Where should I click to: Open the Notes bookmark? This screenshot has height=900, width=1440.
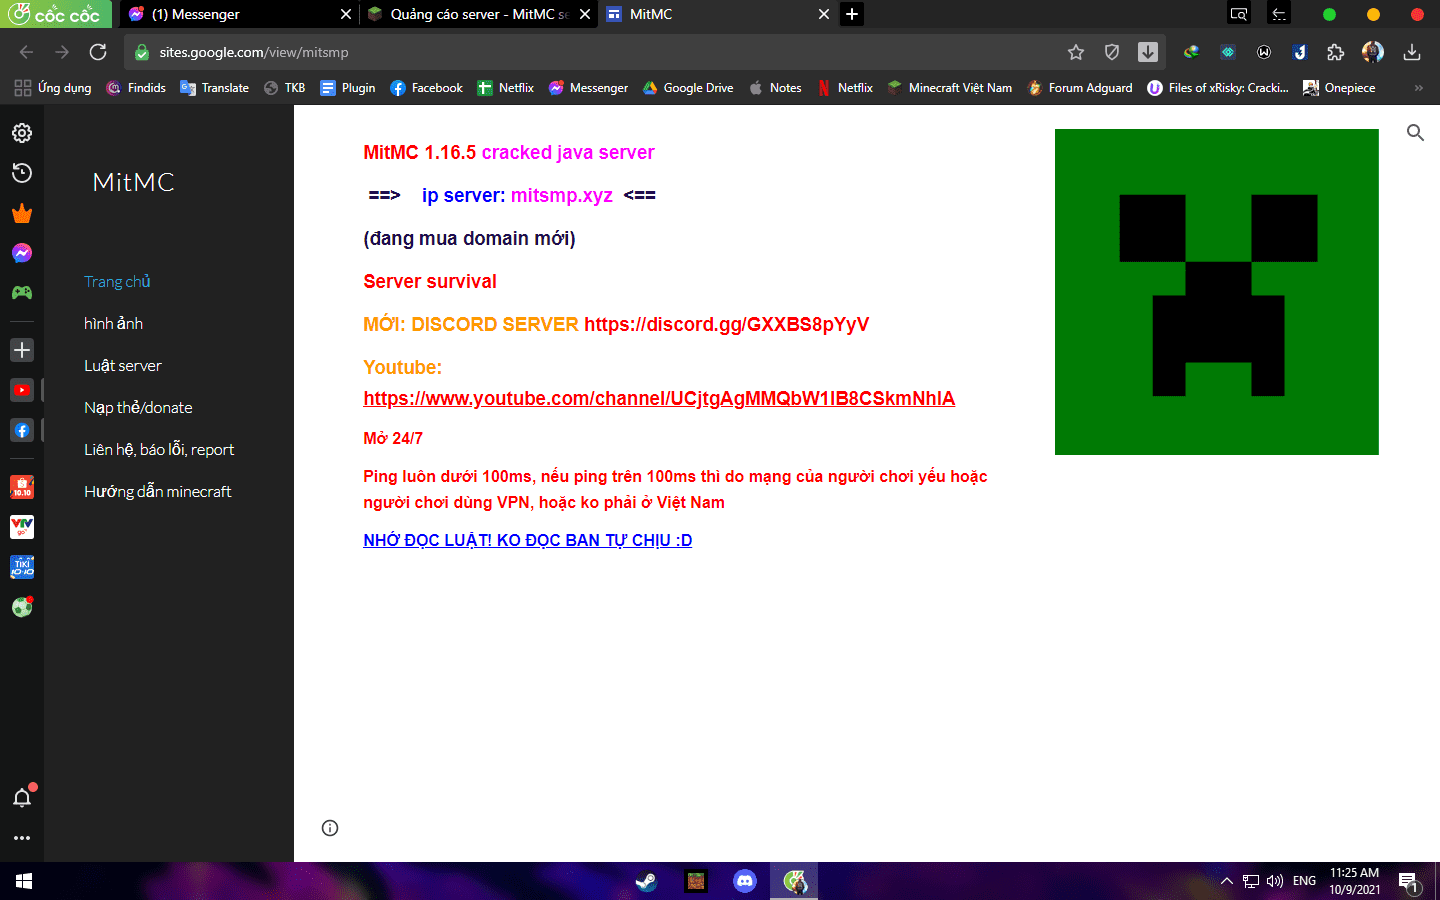click(x=775, y=88)
